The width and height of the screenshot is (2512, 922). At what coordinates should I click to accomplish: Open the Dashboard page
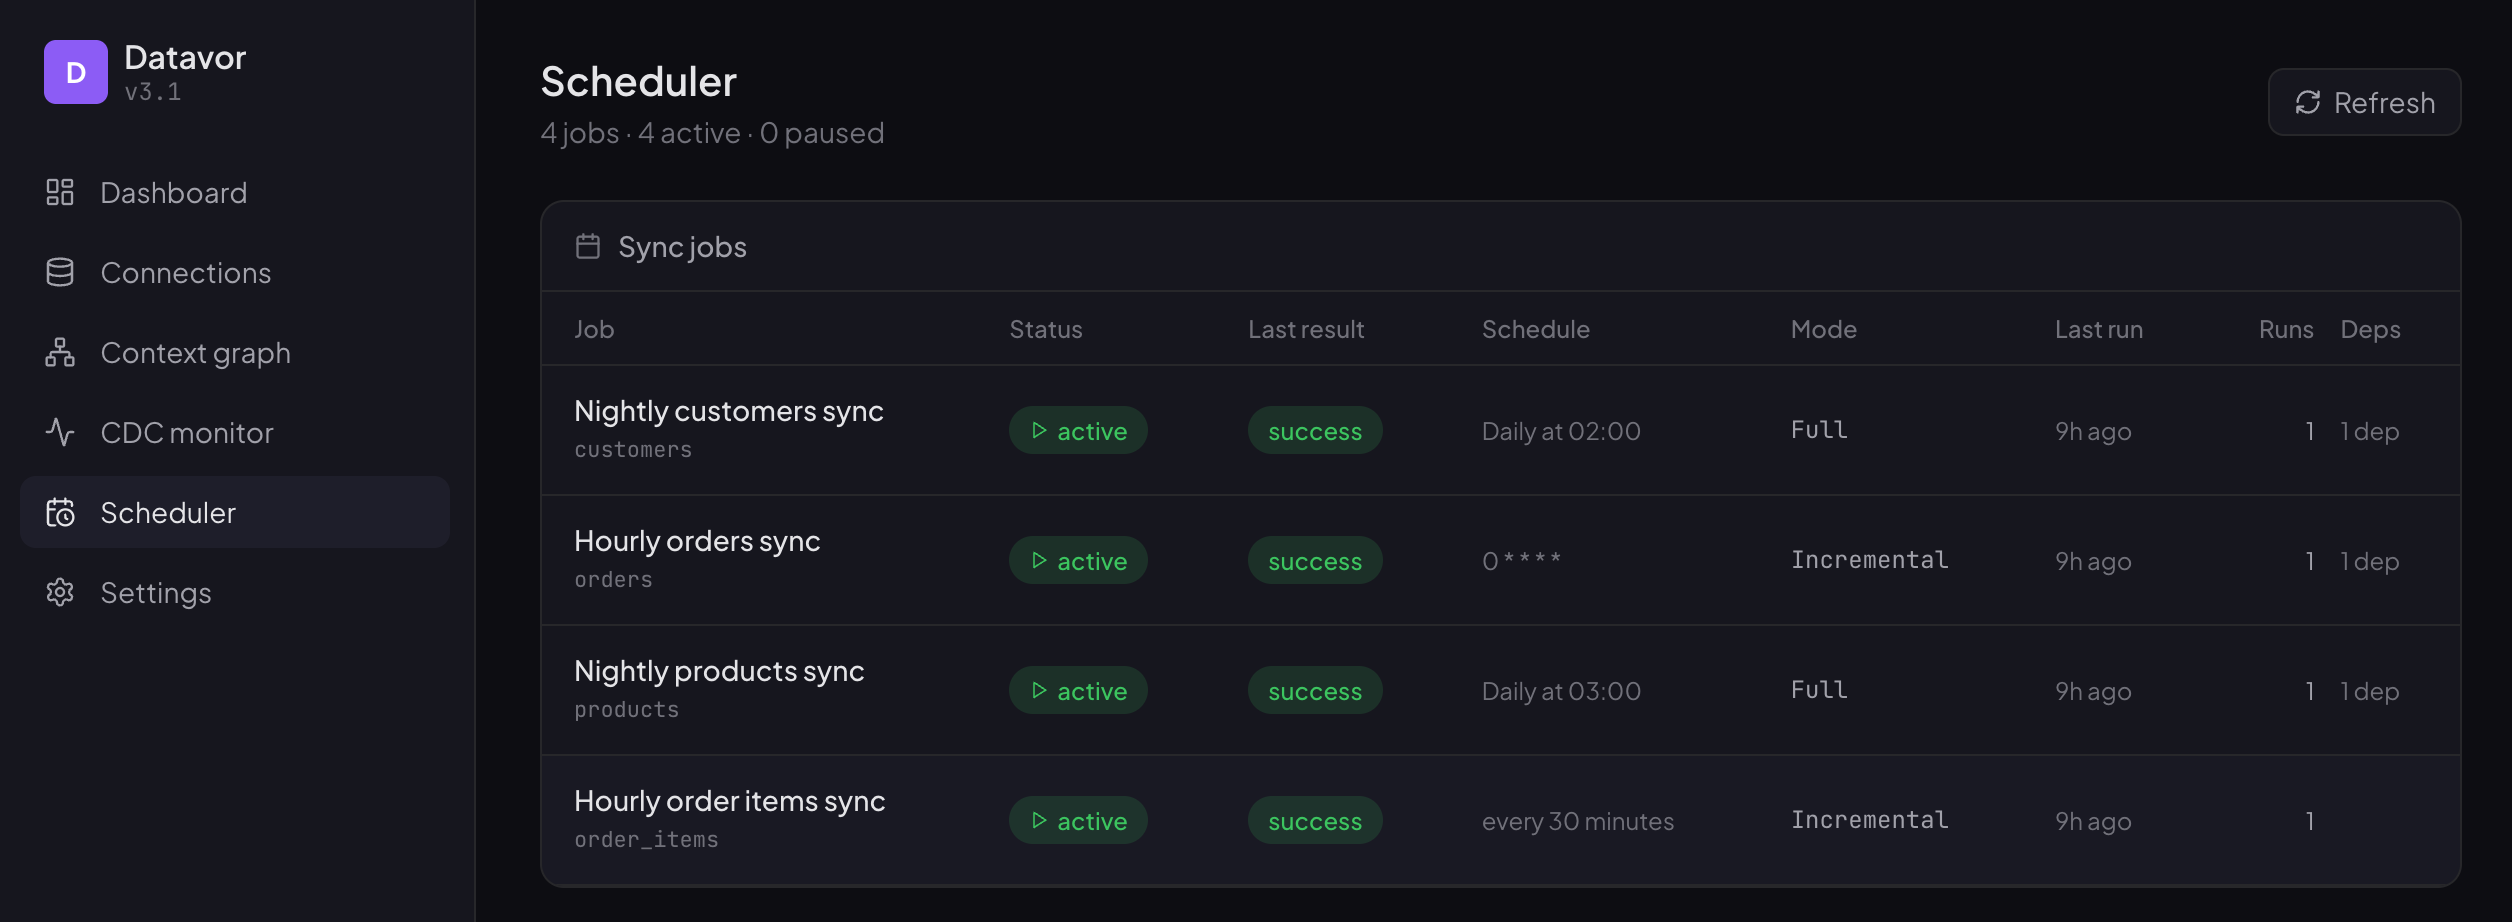235,192
